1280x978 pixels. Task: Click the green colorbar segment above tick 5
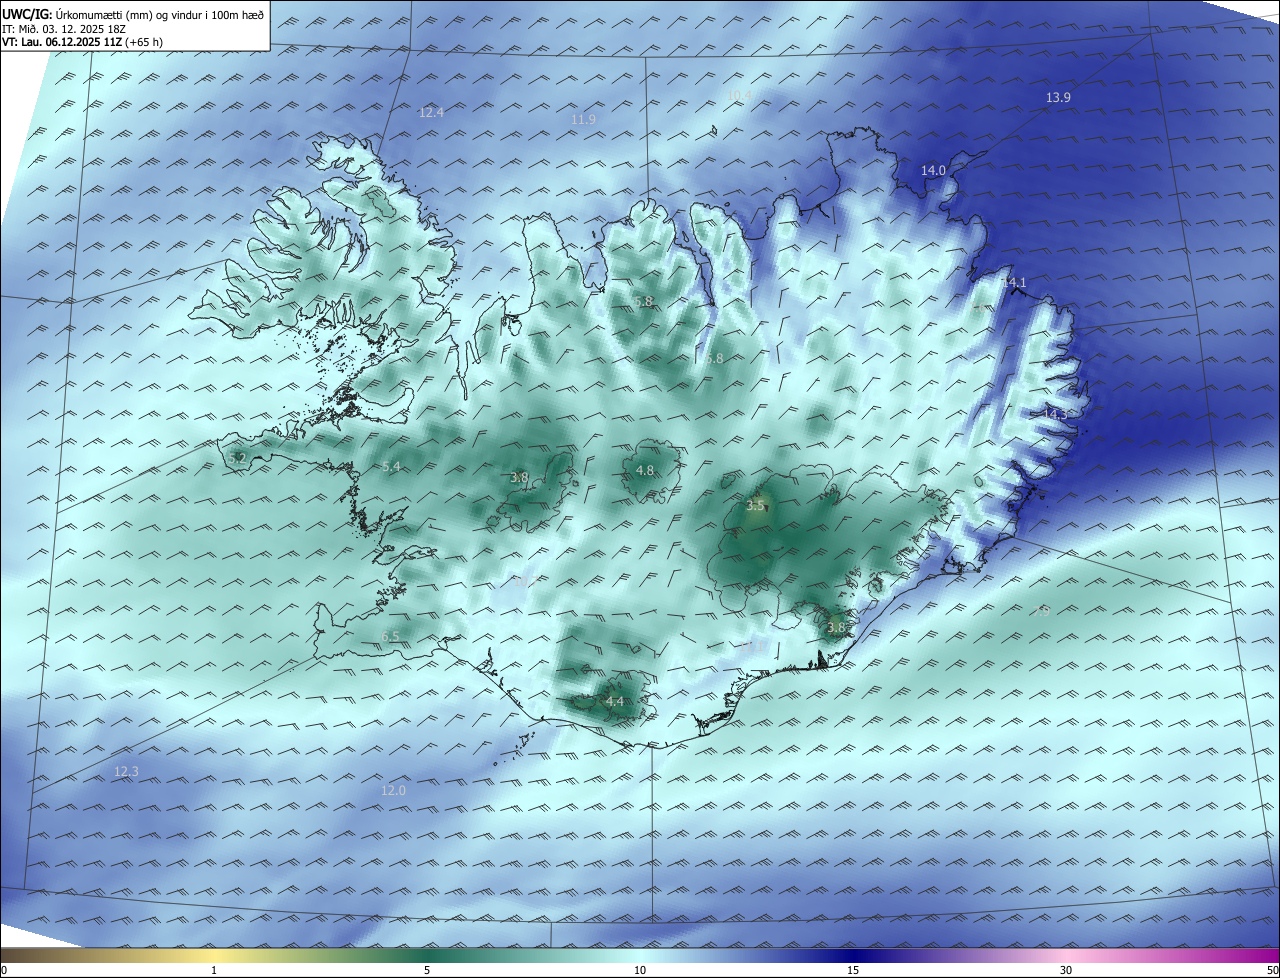(x=427, y=954)
